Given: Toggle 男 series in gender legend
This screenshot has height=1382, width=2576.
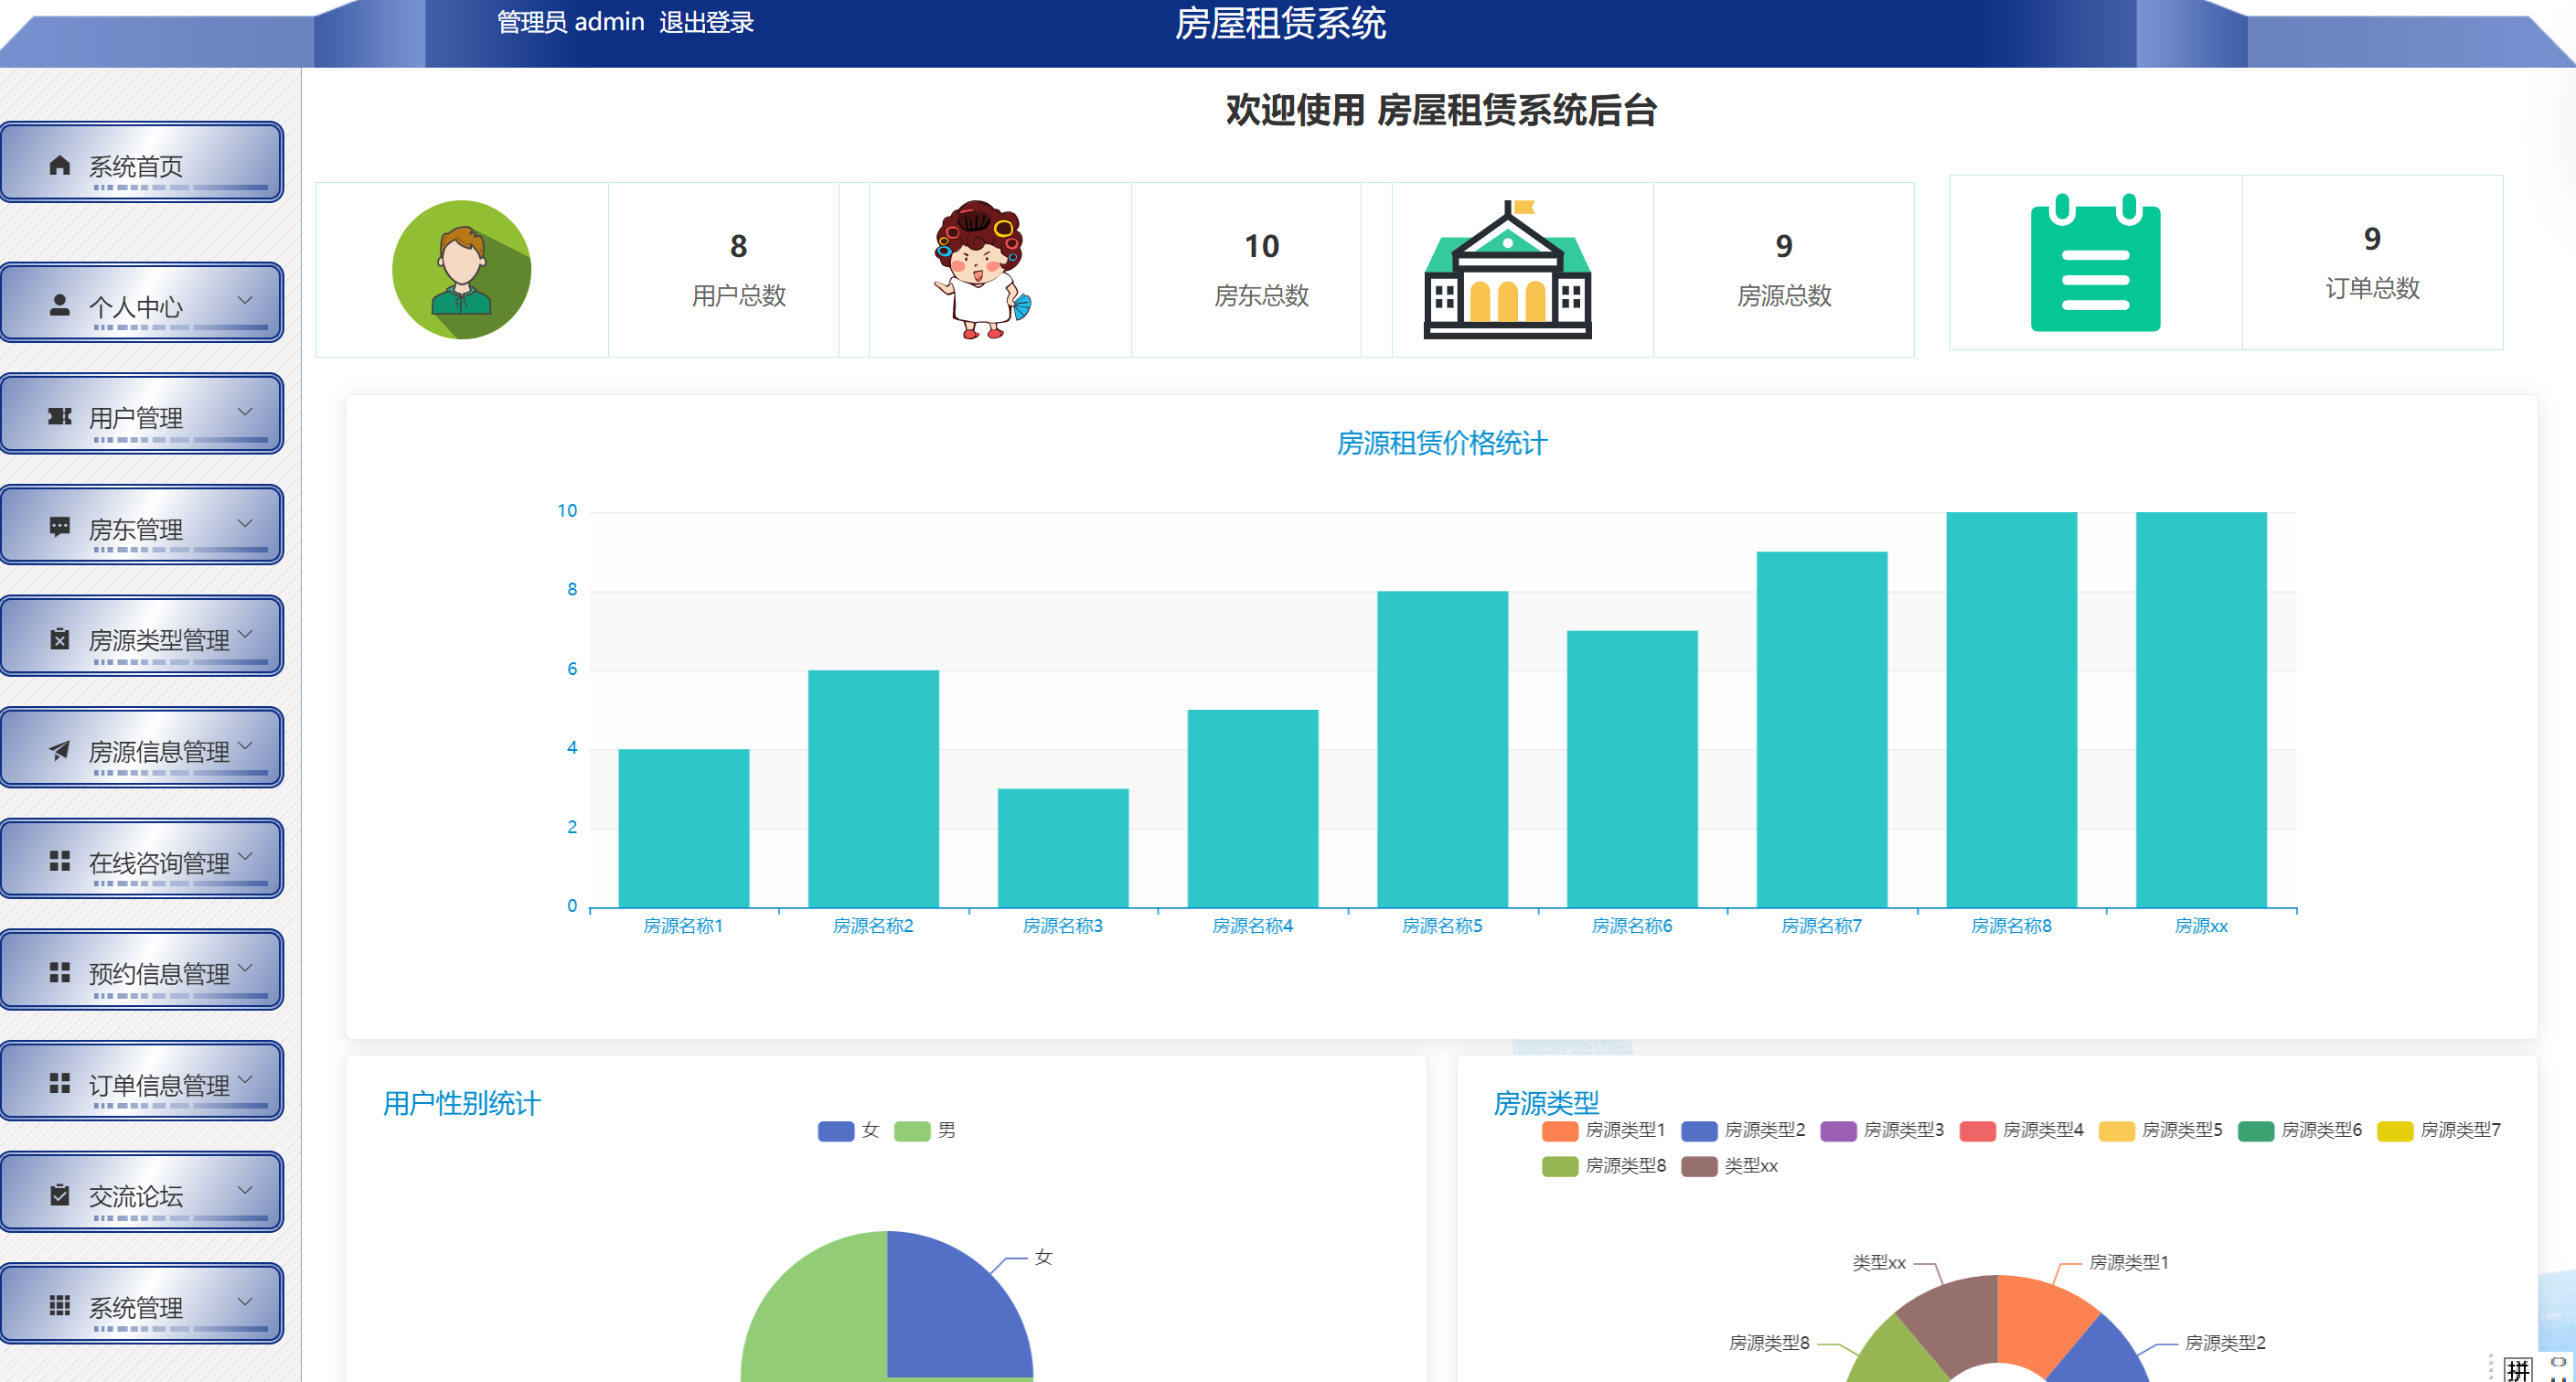Looking at the screenshot, I should tap(925, 1131).
